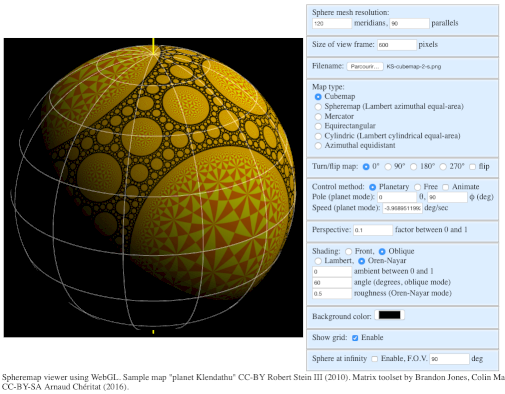Enable the Animate checkbox
The image size is (505, 394).
pos(445,187)
